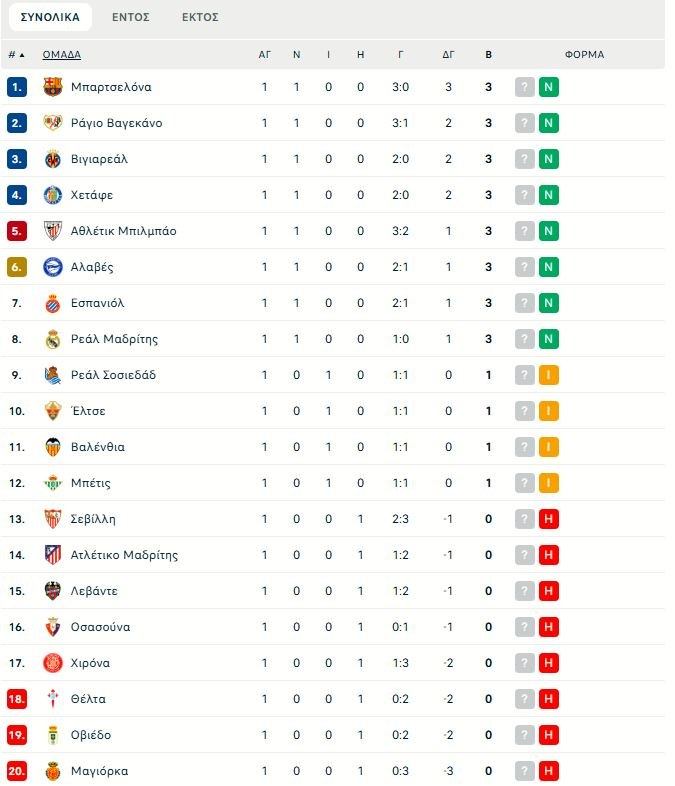Switch to the ΕΚΤΟΣ tab
Image resolution: width=675 pixels, height=786 pixels.
pos(200,17)
